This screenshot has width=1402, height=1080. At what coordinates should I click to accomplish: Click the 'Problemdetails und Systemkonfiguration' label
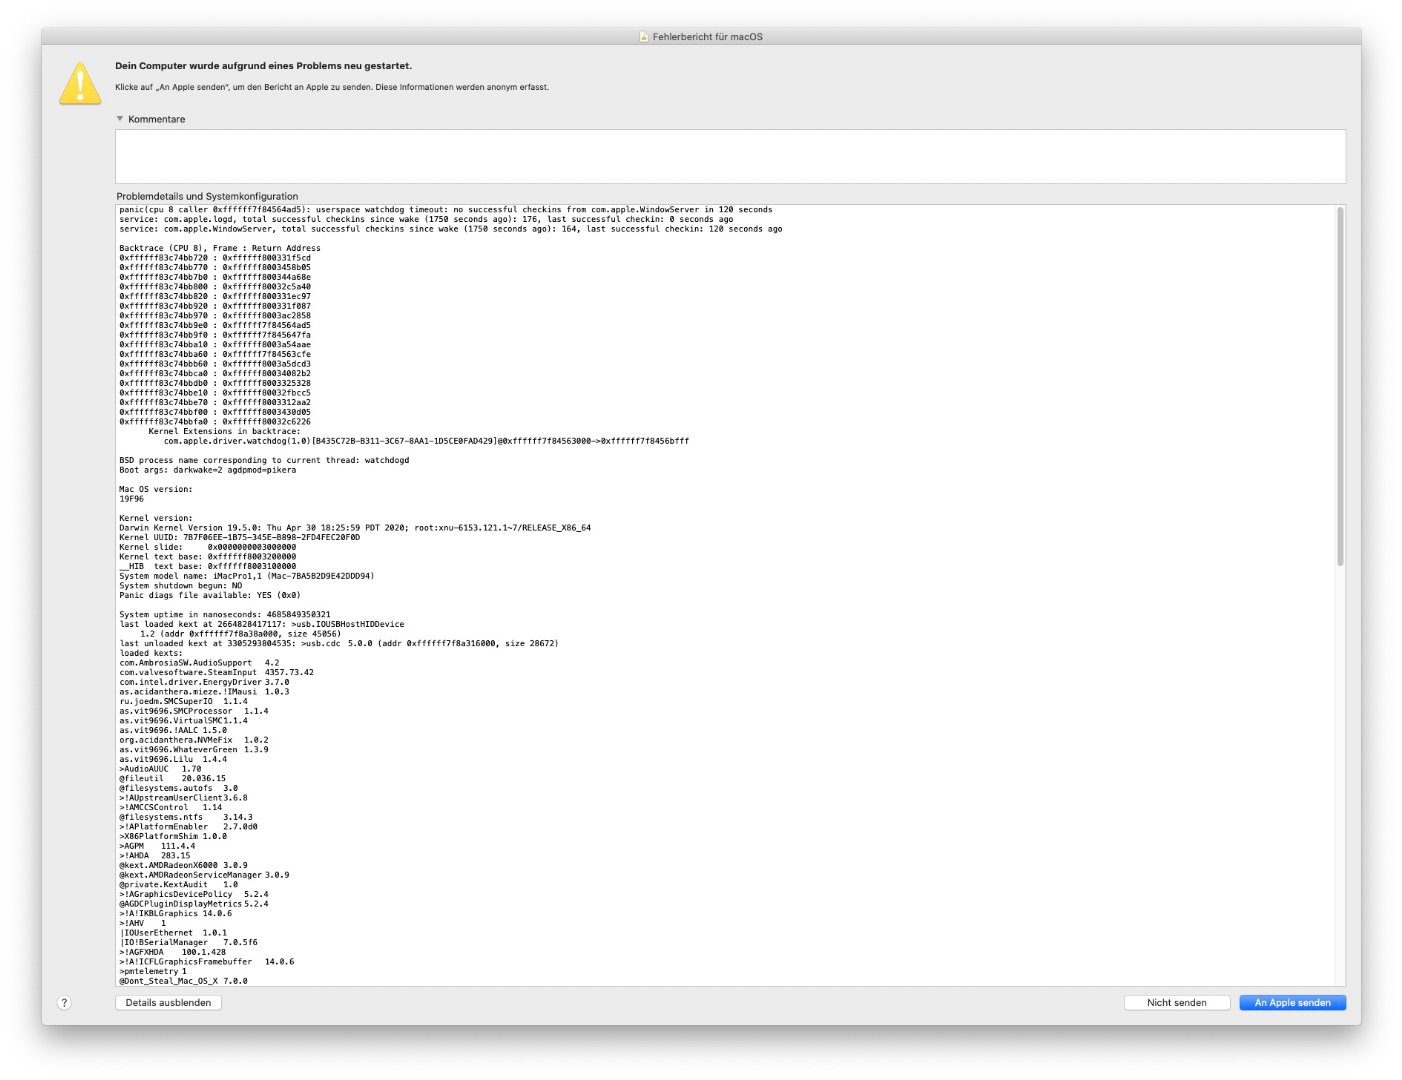[x=207, y=196]
